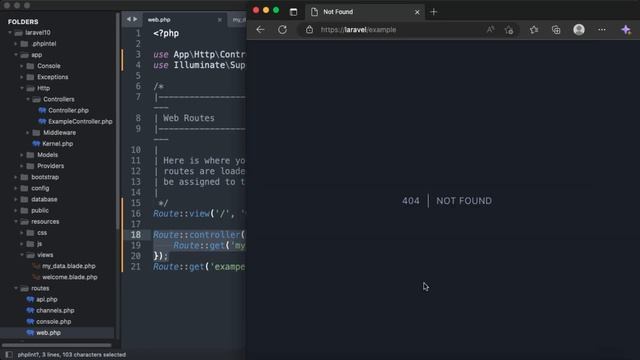Go back in the browser
The image size is (640, 360).
pos(260,30)
